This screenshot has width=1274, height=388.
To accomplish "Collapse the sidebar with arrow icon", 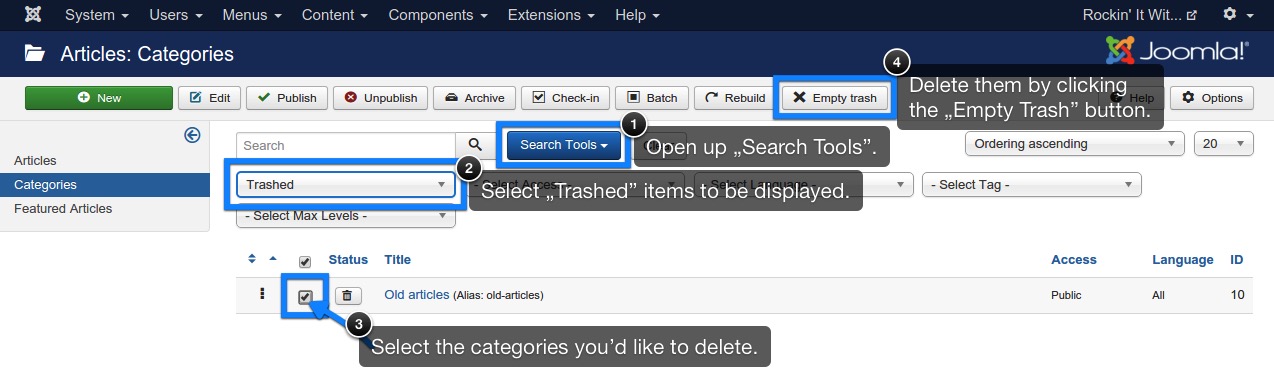I will pos(193,135).
